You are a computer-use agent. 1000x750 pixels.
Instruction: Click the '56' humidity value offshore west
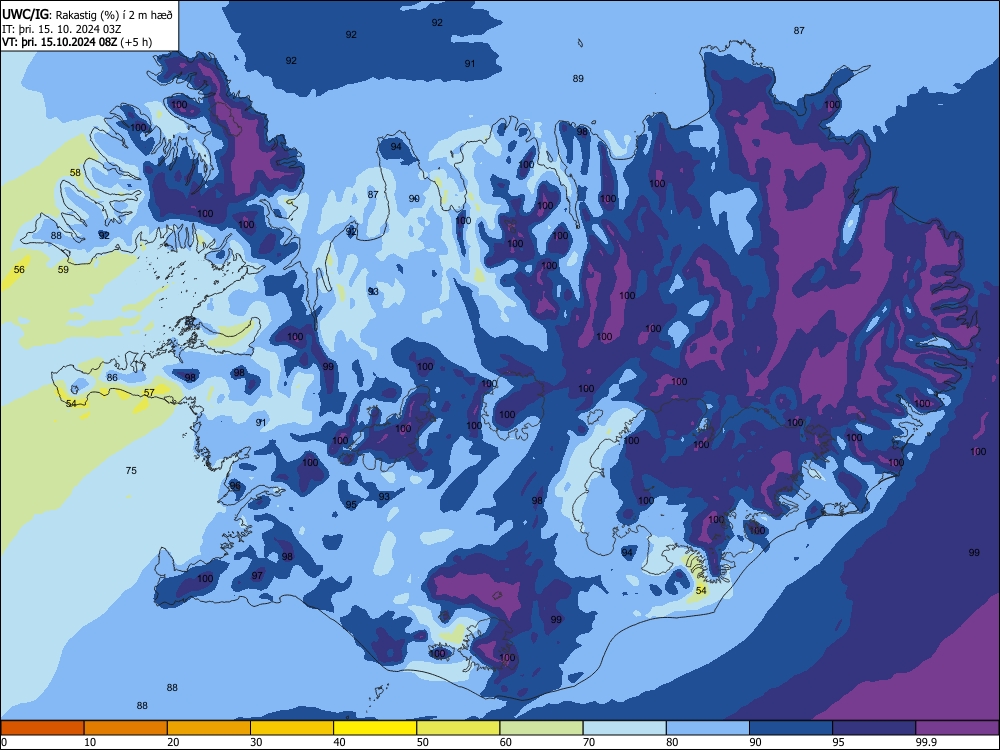[19, 270]
